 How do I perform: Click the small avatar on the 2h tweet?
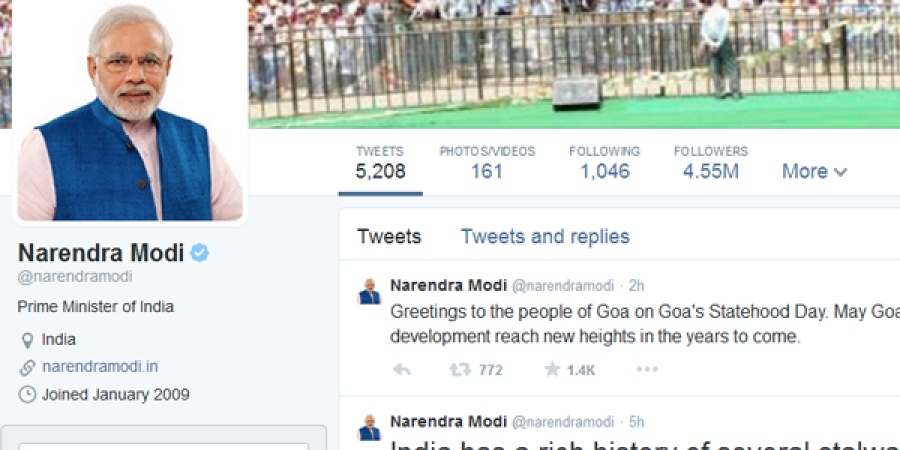[370, 291]
